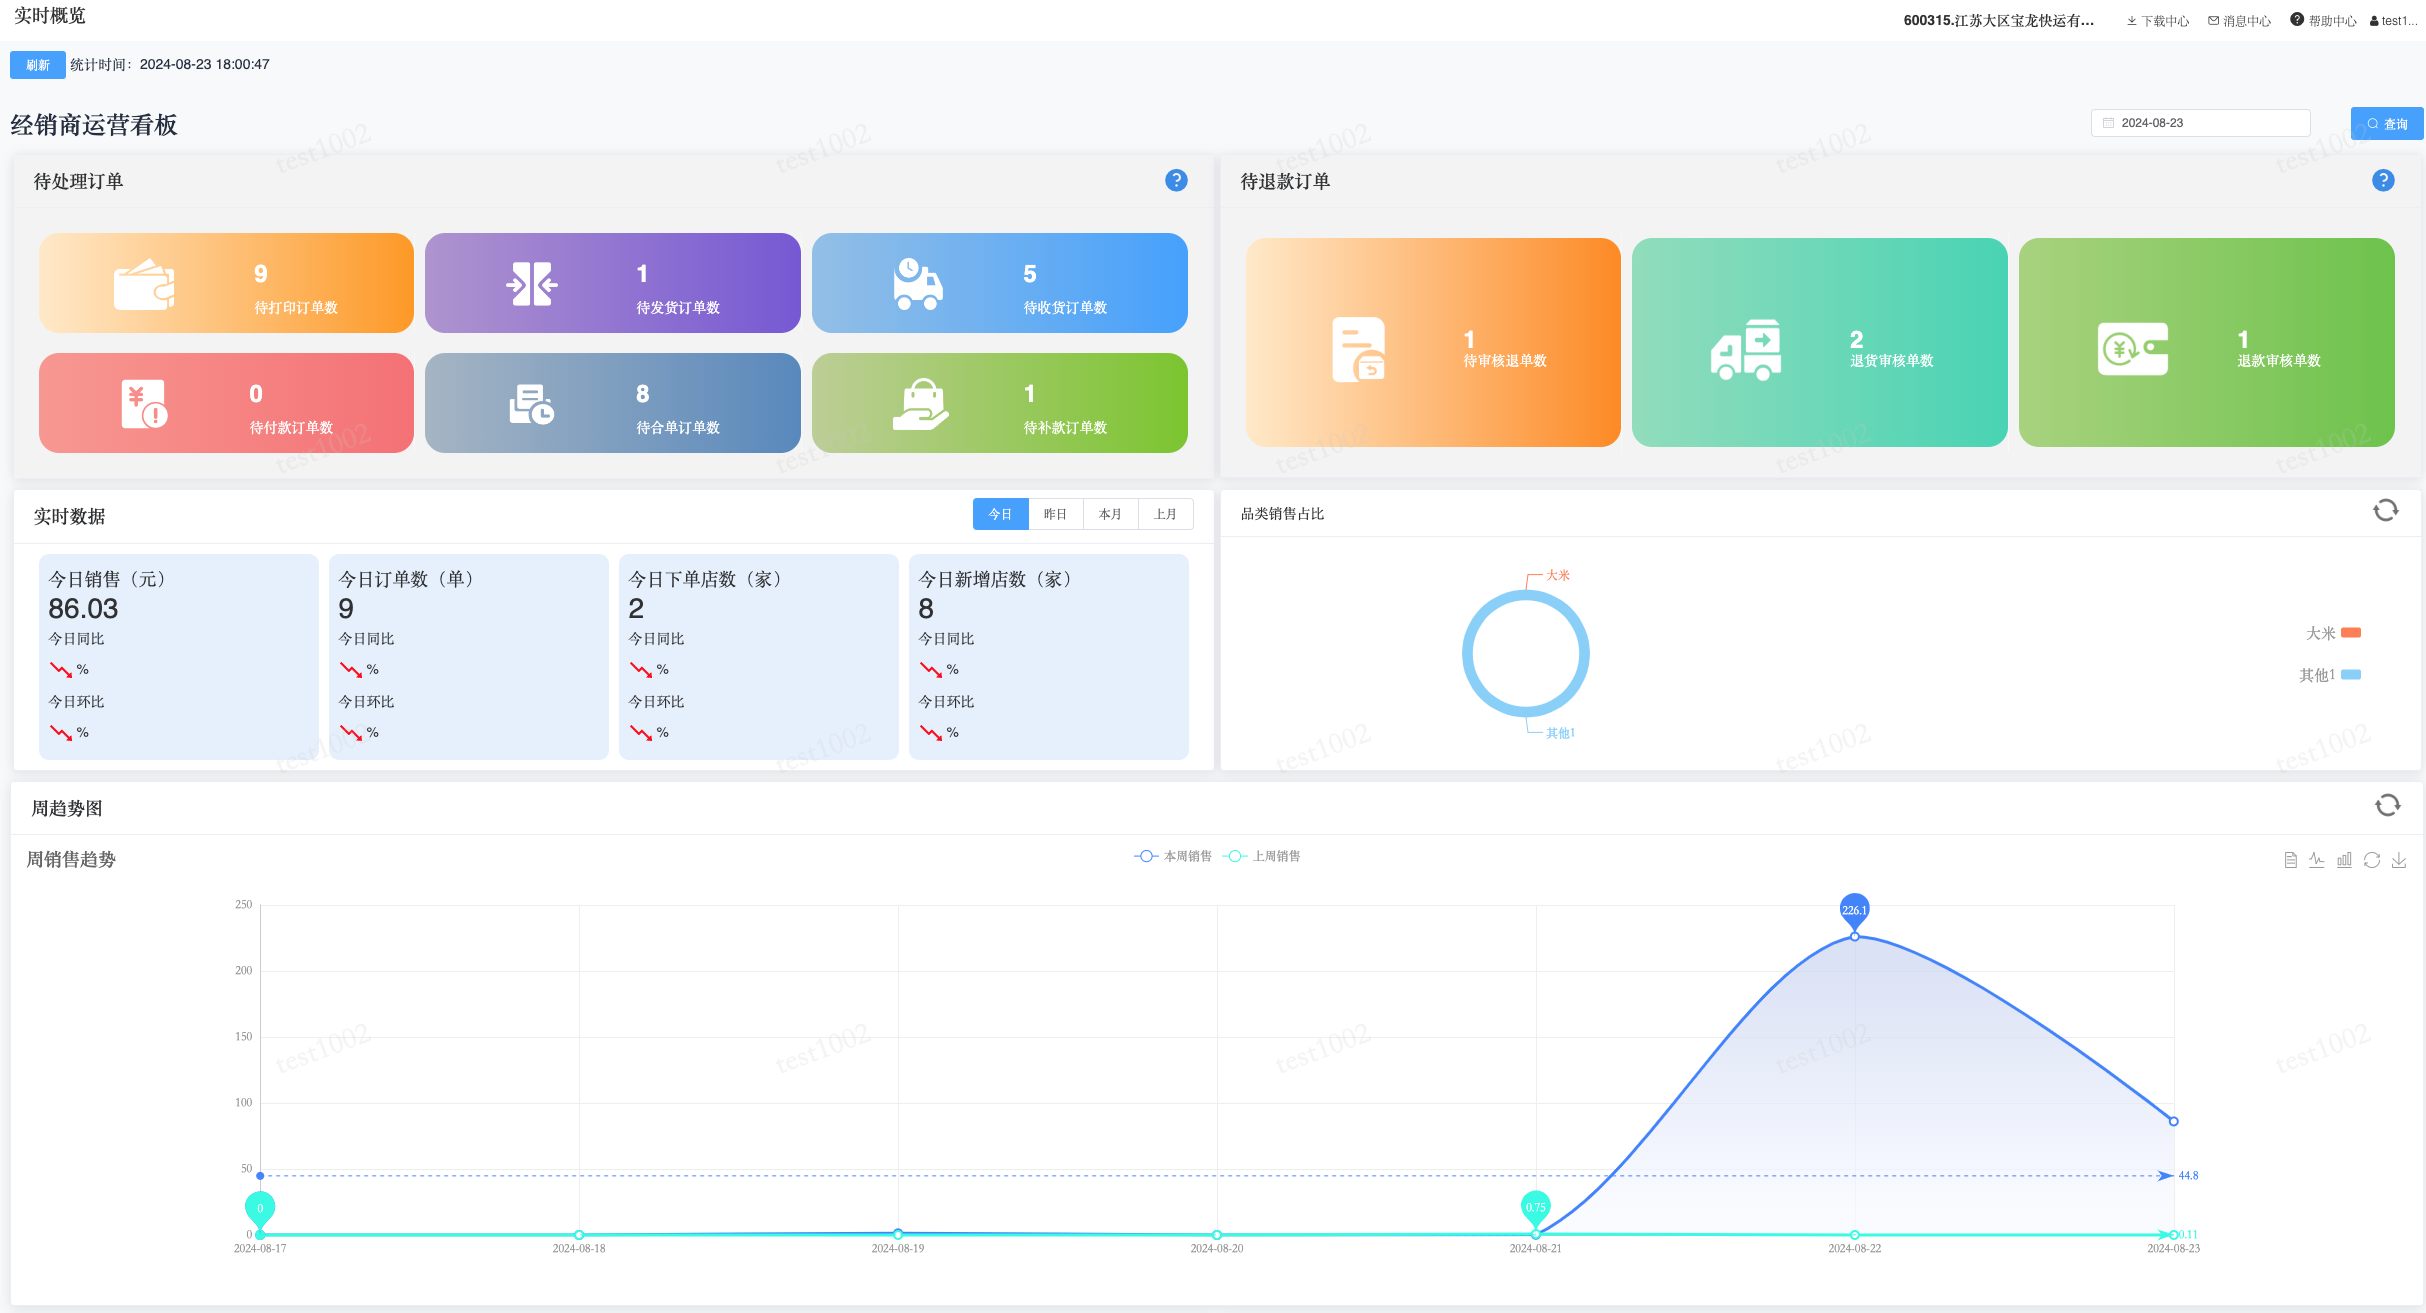Click the 刷新 refresh button
Screen dimensions: 2426x1313
[37, 65]
